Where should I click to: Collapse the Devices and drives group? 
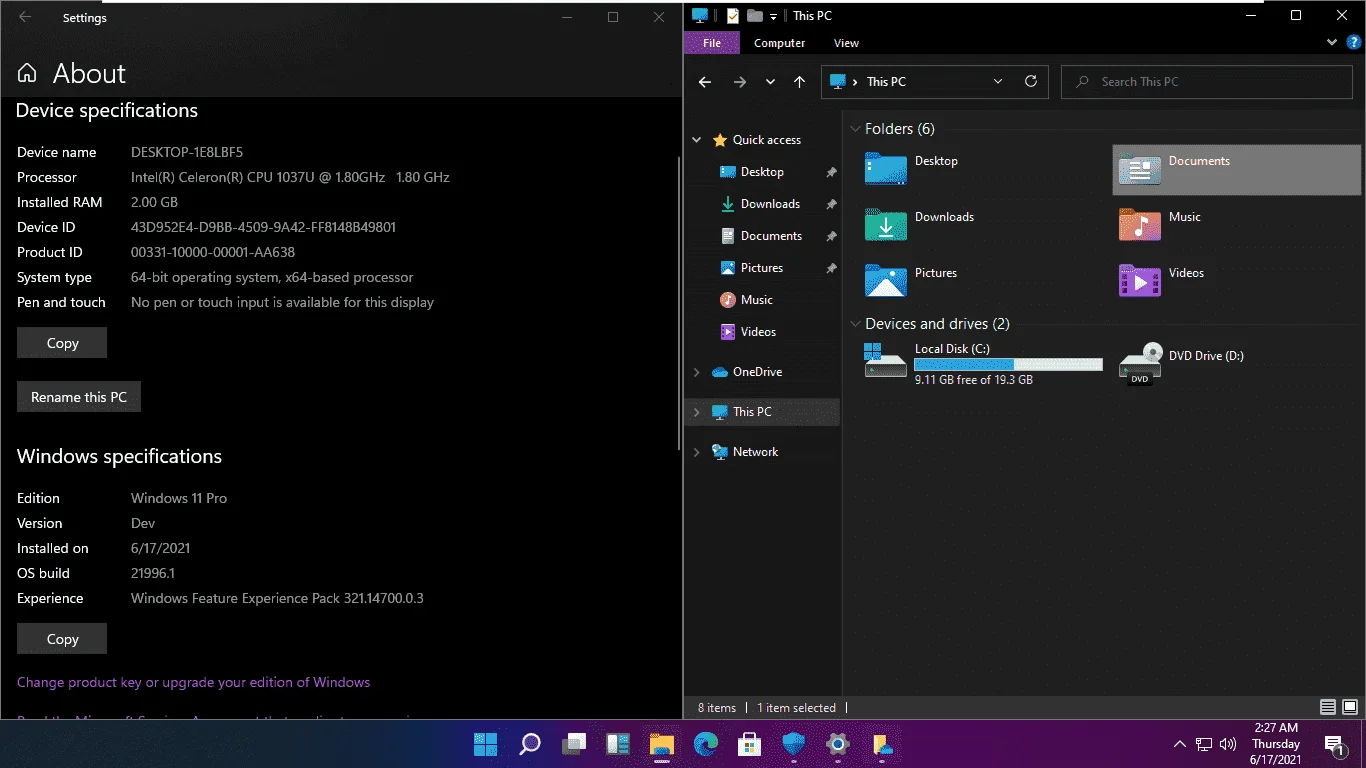pos(856,324)
